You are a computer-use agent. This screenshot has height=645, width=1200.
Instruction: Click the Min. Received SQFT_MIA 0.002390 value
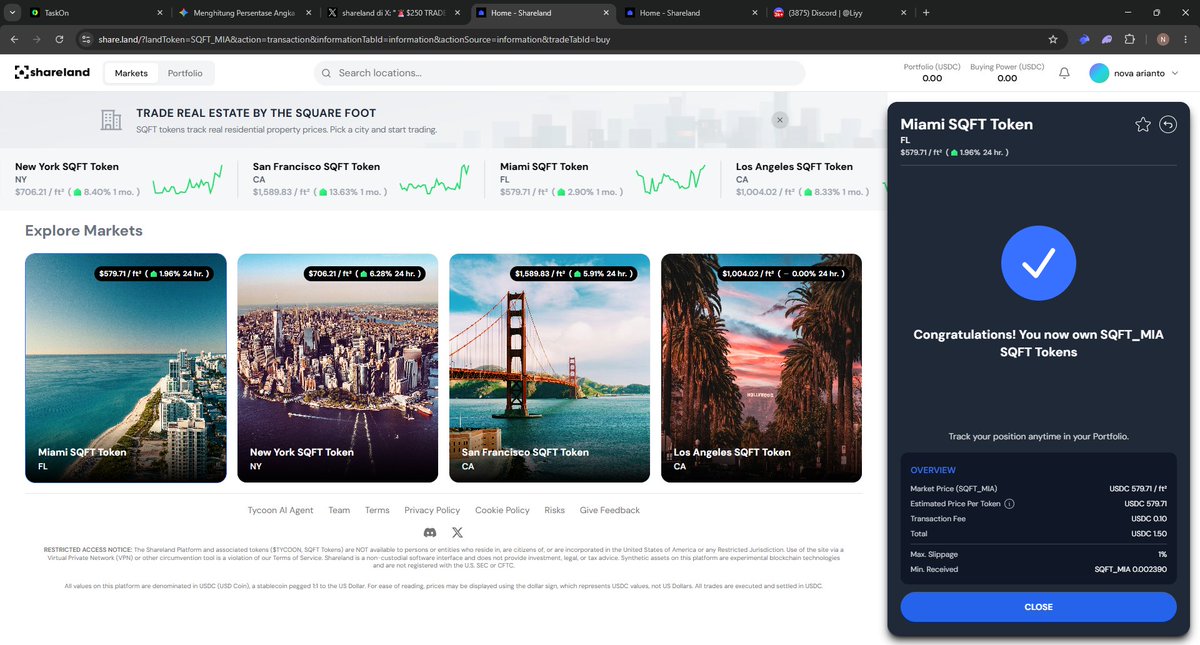(1131, 569)
